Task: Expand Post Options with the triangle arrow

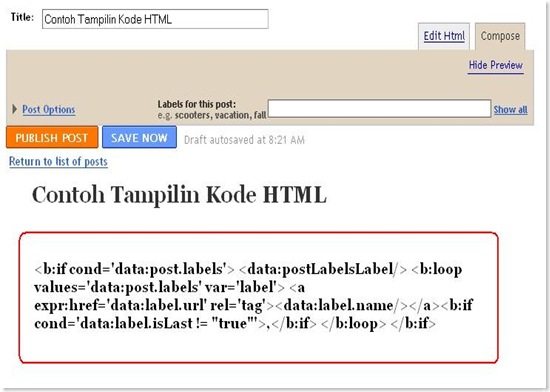Action: pyautogui.click(x=14, y=109)
